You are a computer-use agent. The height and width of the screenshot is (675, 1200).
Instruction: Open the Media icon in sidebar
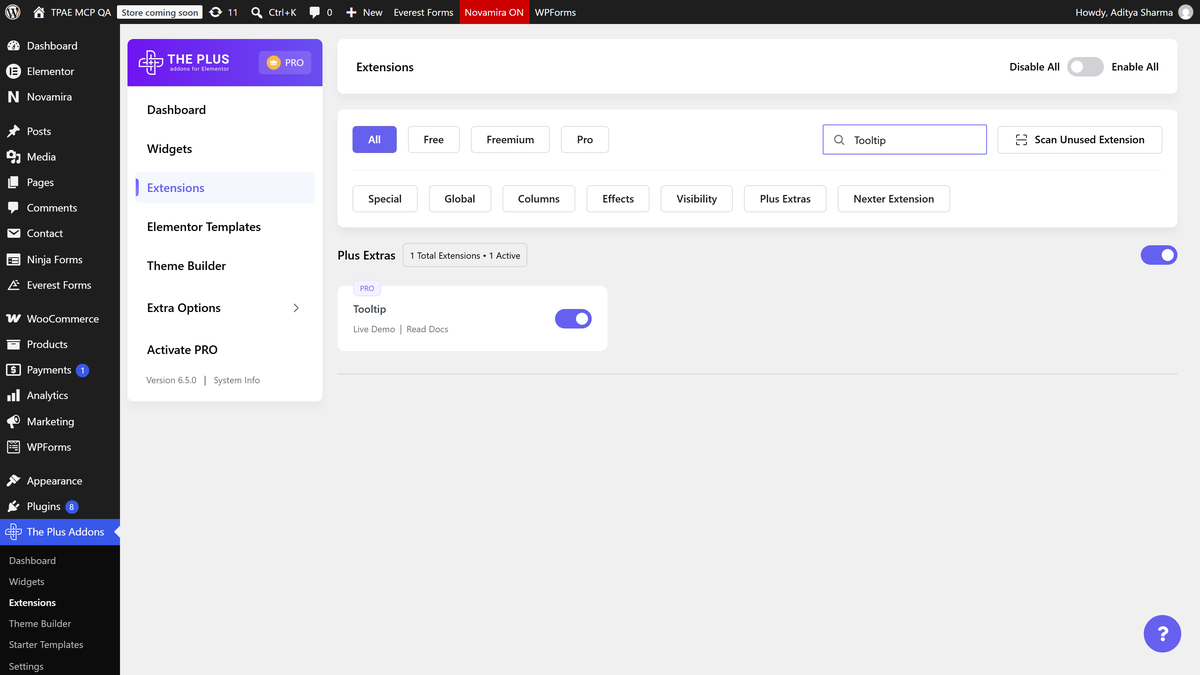tap(14, 157)
